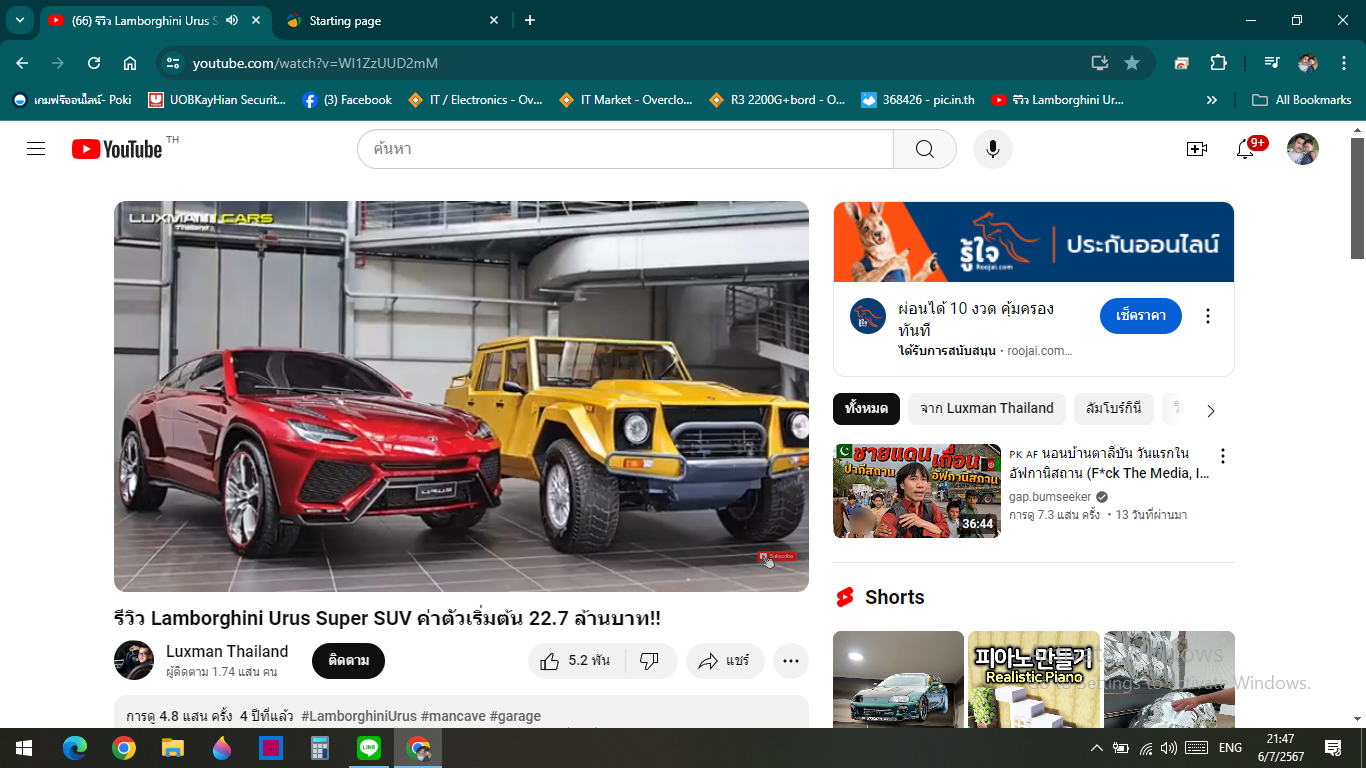1366x768 pixels.
Task: Open options menu for Roojai ad
Action: 1208,316
